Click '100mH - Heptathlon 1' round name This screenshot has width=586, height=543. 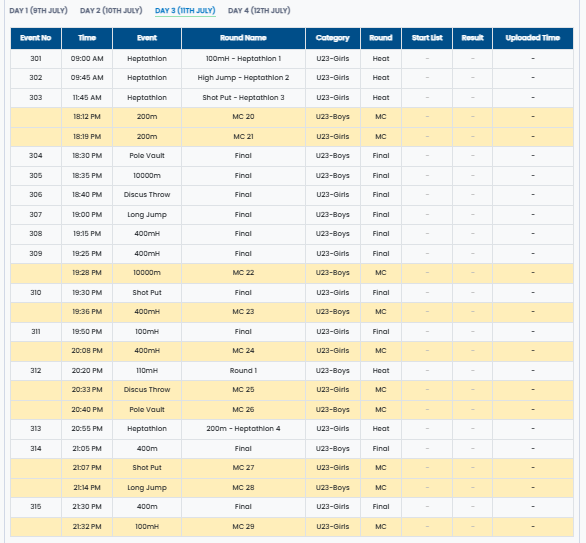[243, 59]
